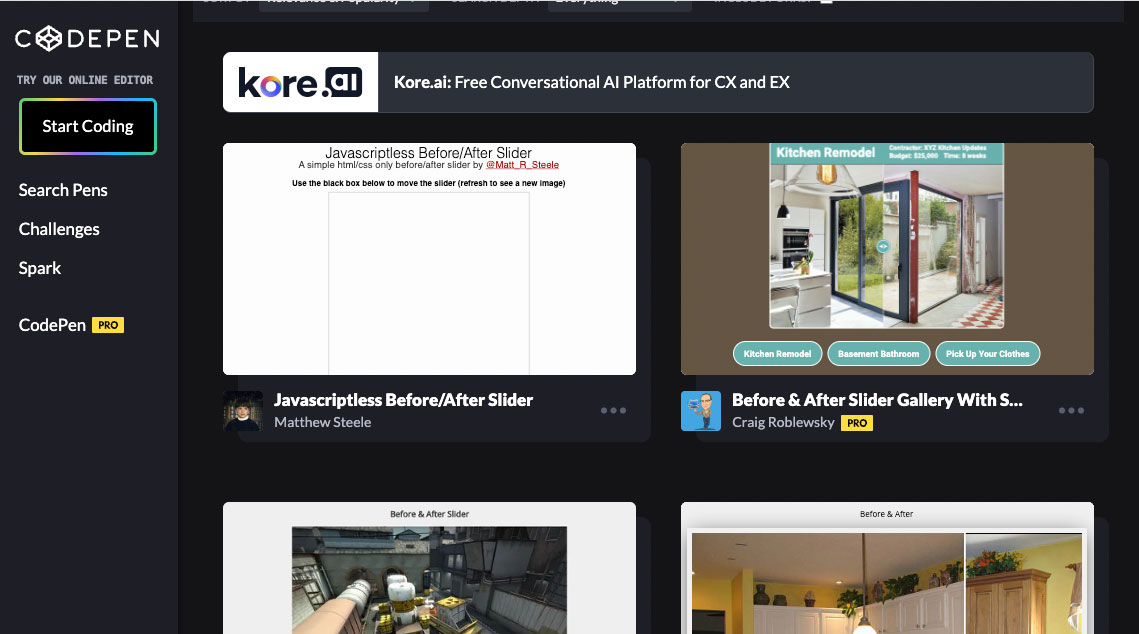This screenshot has width=1139, height=634.
Task: Expand the Everything filter dropdown
Action: 622,2
